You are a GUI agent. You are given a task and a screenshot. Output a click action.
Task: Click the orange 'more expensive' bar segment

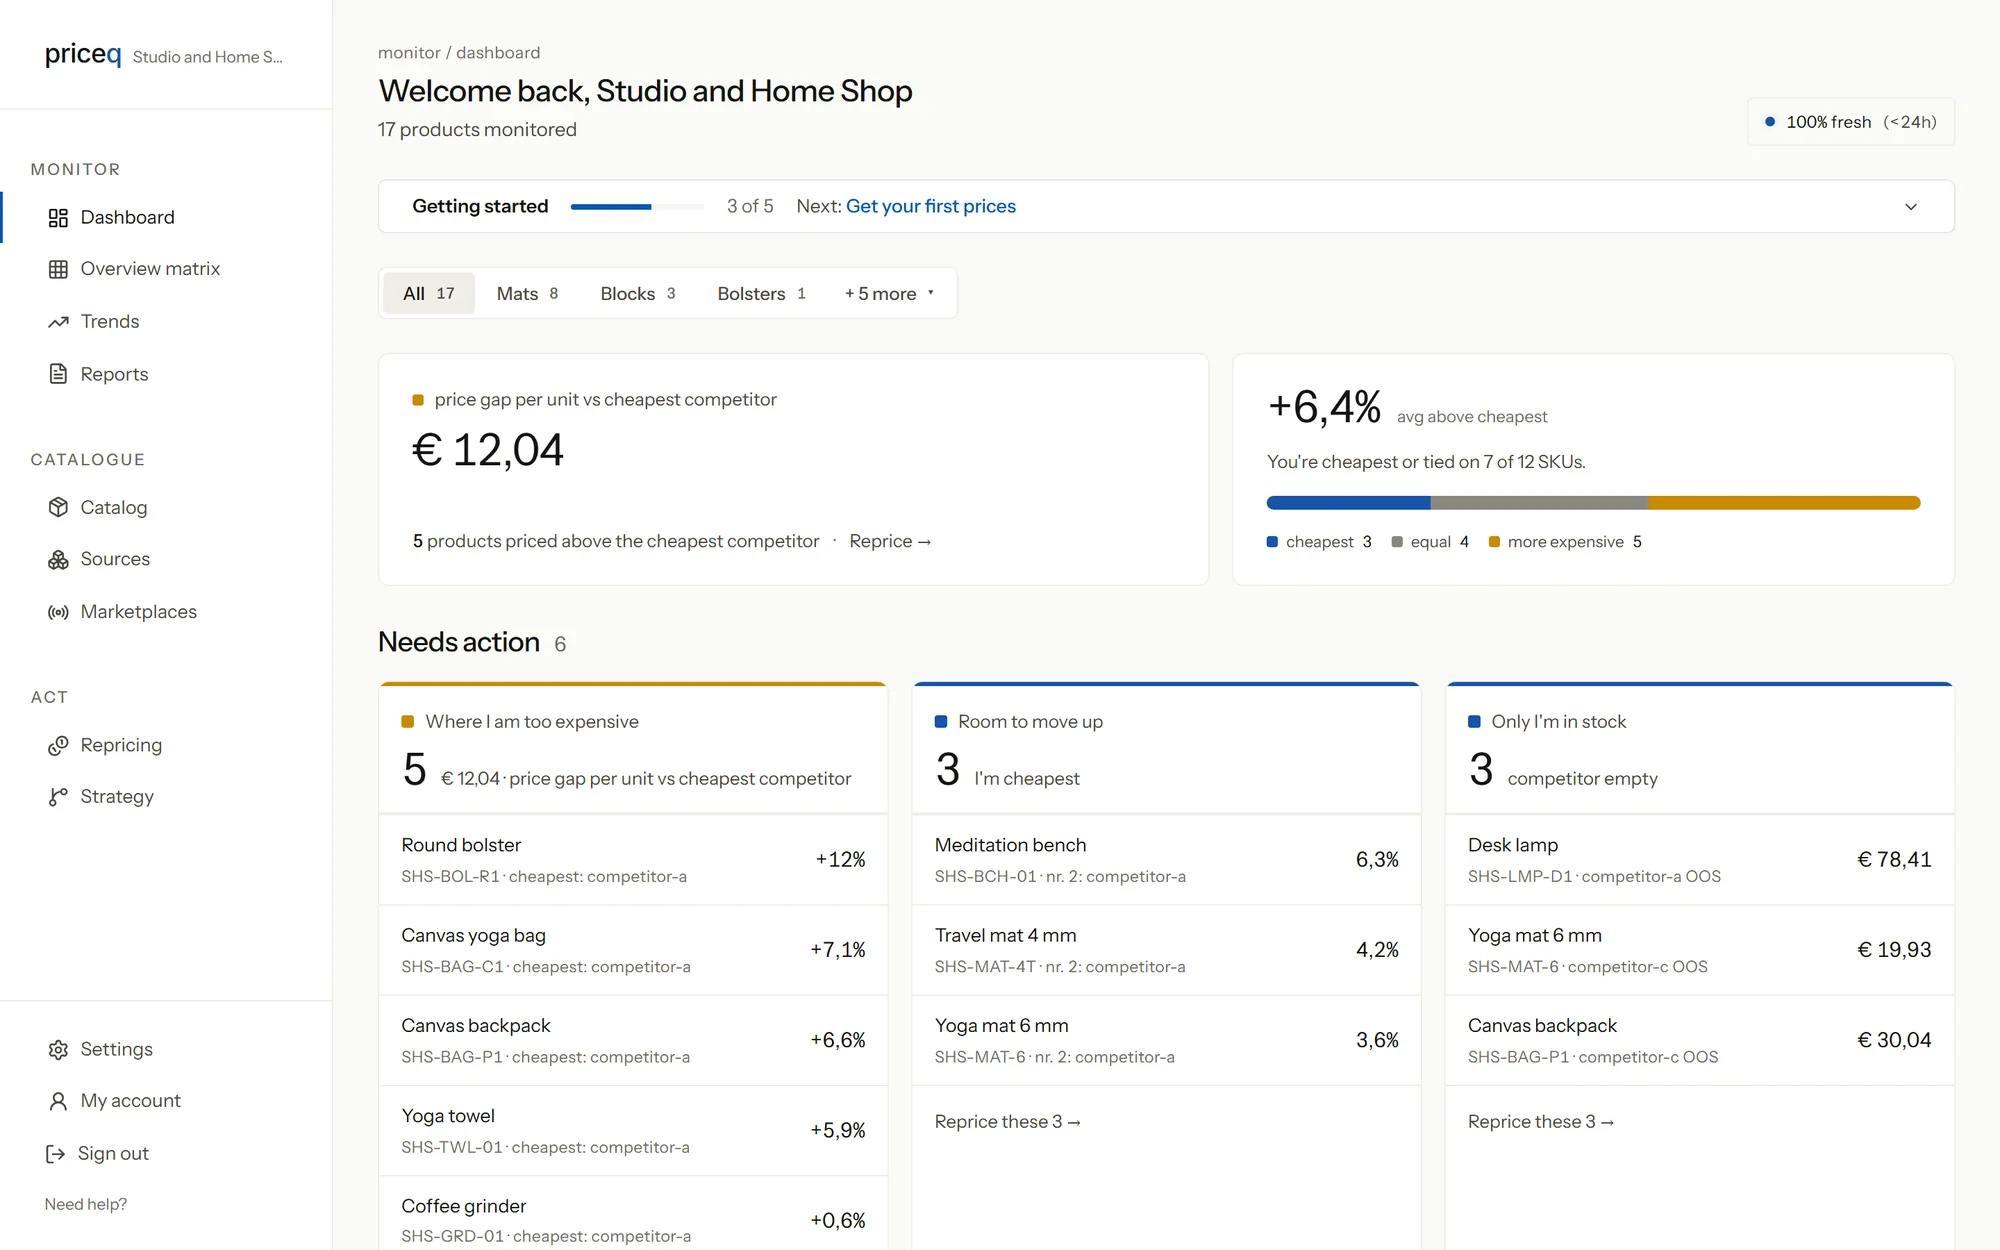click(1784, 503)
